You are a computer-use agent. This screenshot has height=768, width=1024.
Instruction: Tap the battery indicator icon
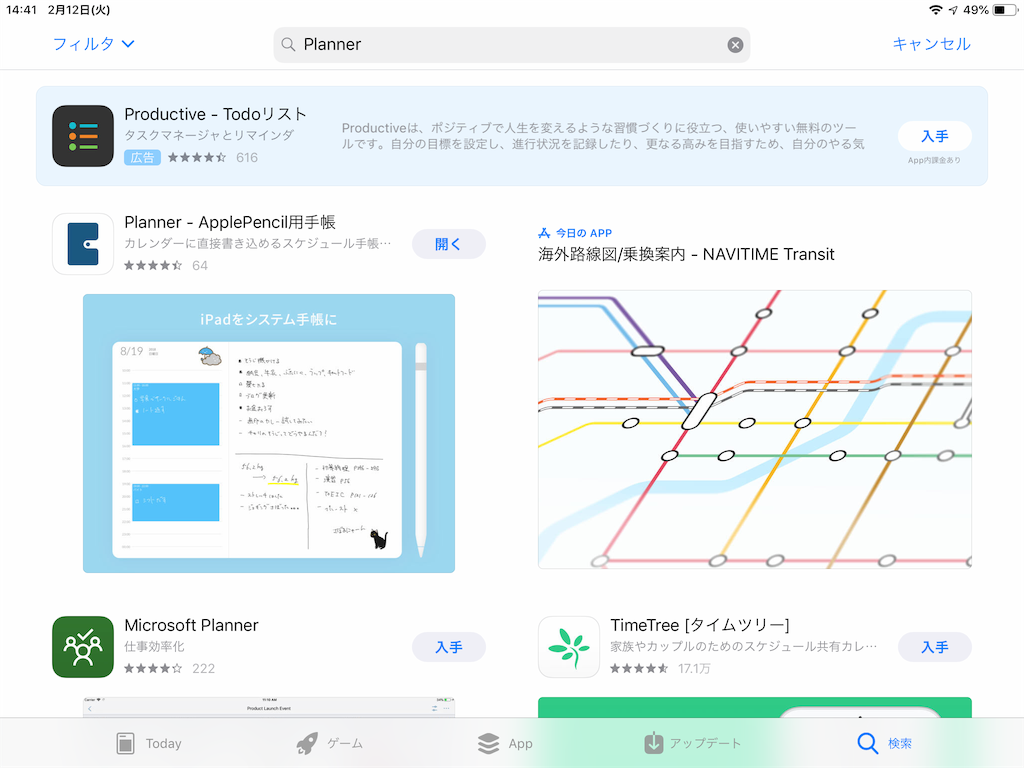[1004, 10]
